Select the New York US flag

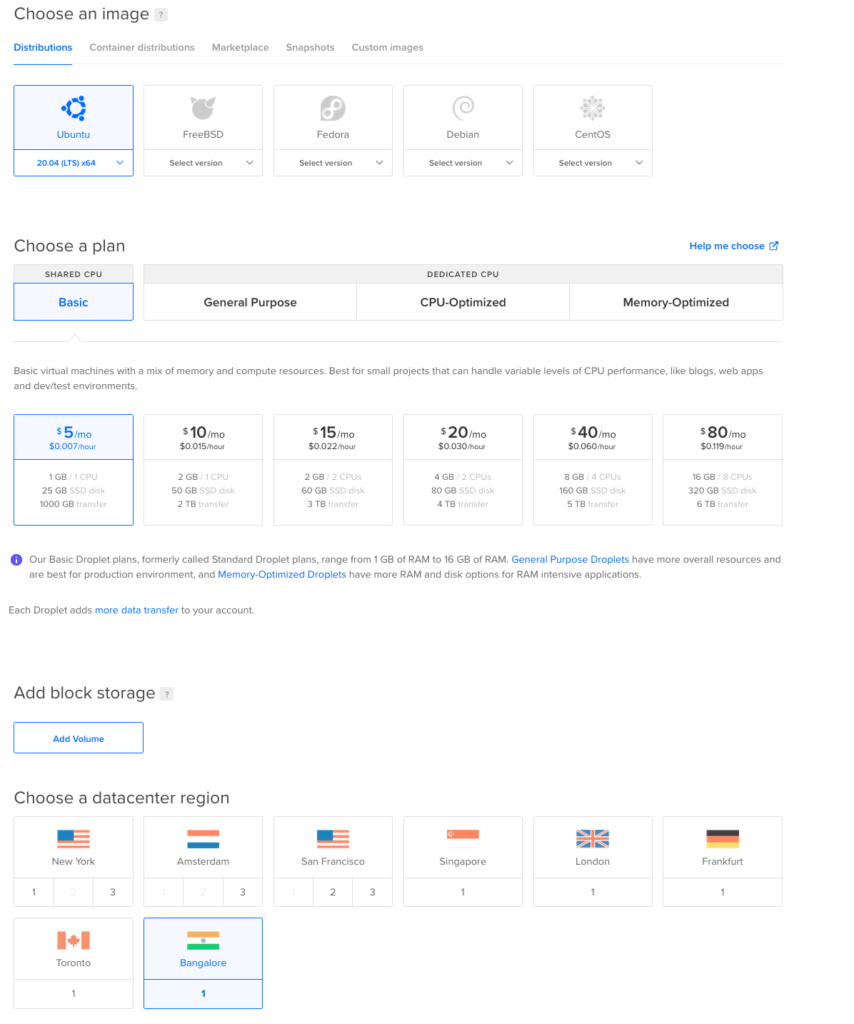pyautogui.click(x=73, y=839)
